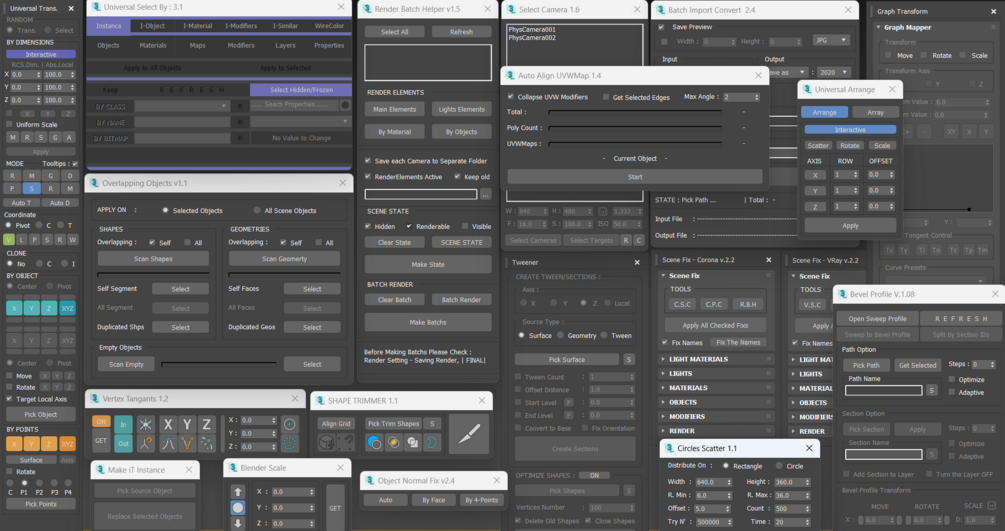
Task: Click the Width spinner field in Circles Scatter
Action: click(x=713, y=482)
